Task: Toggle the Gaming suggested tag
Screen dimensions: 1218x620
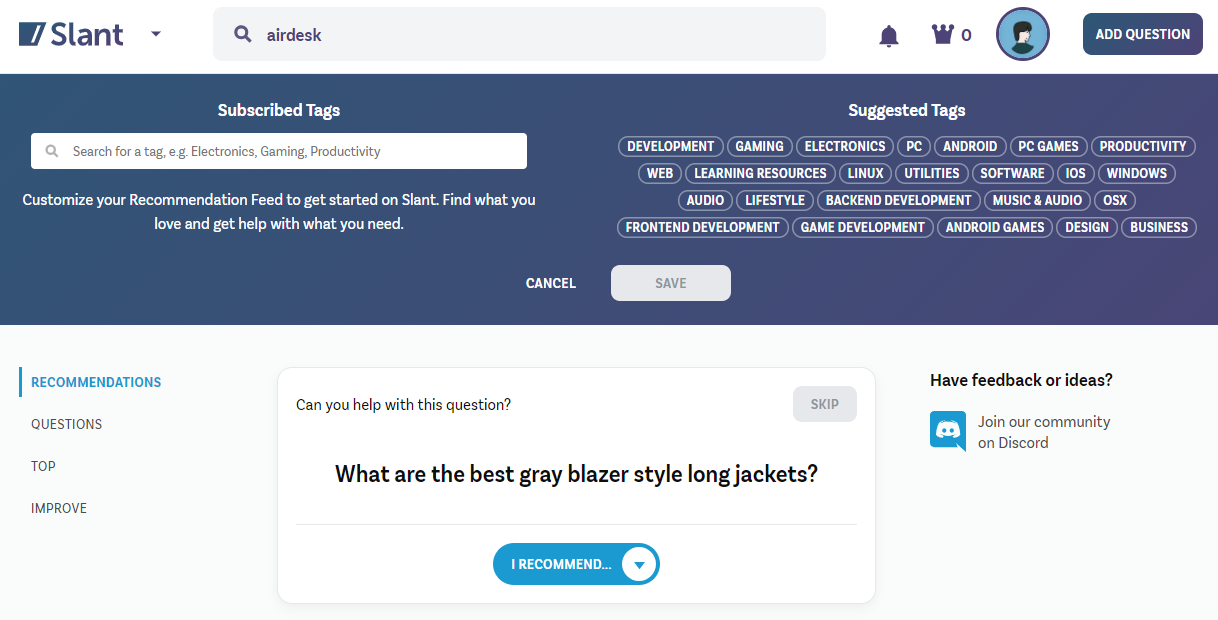Action: 759,146
